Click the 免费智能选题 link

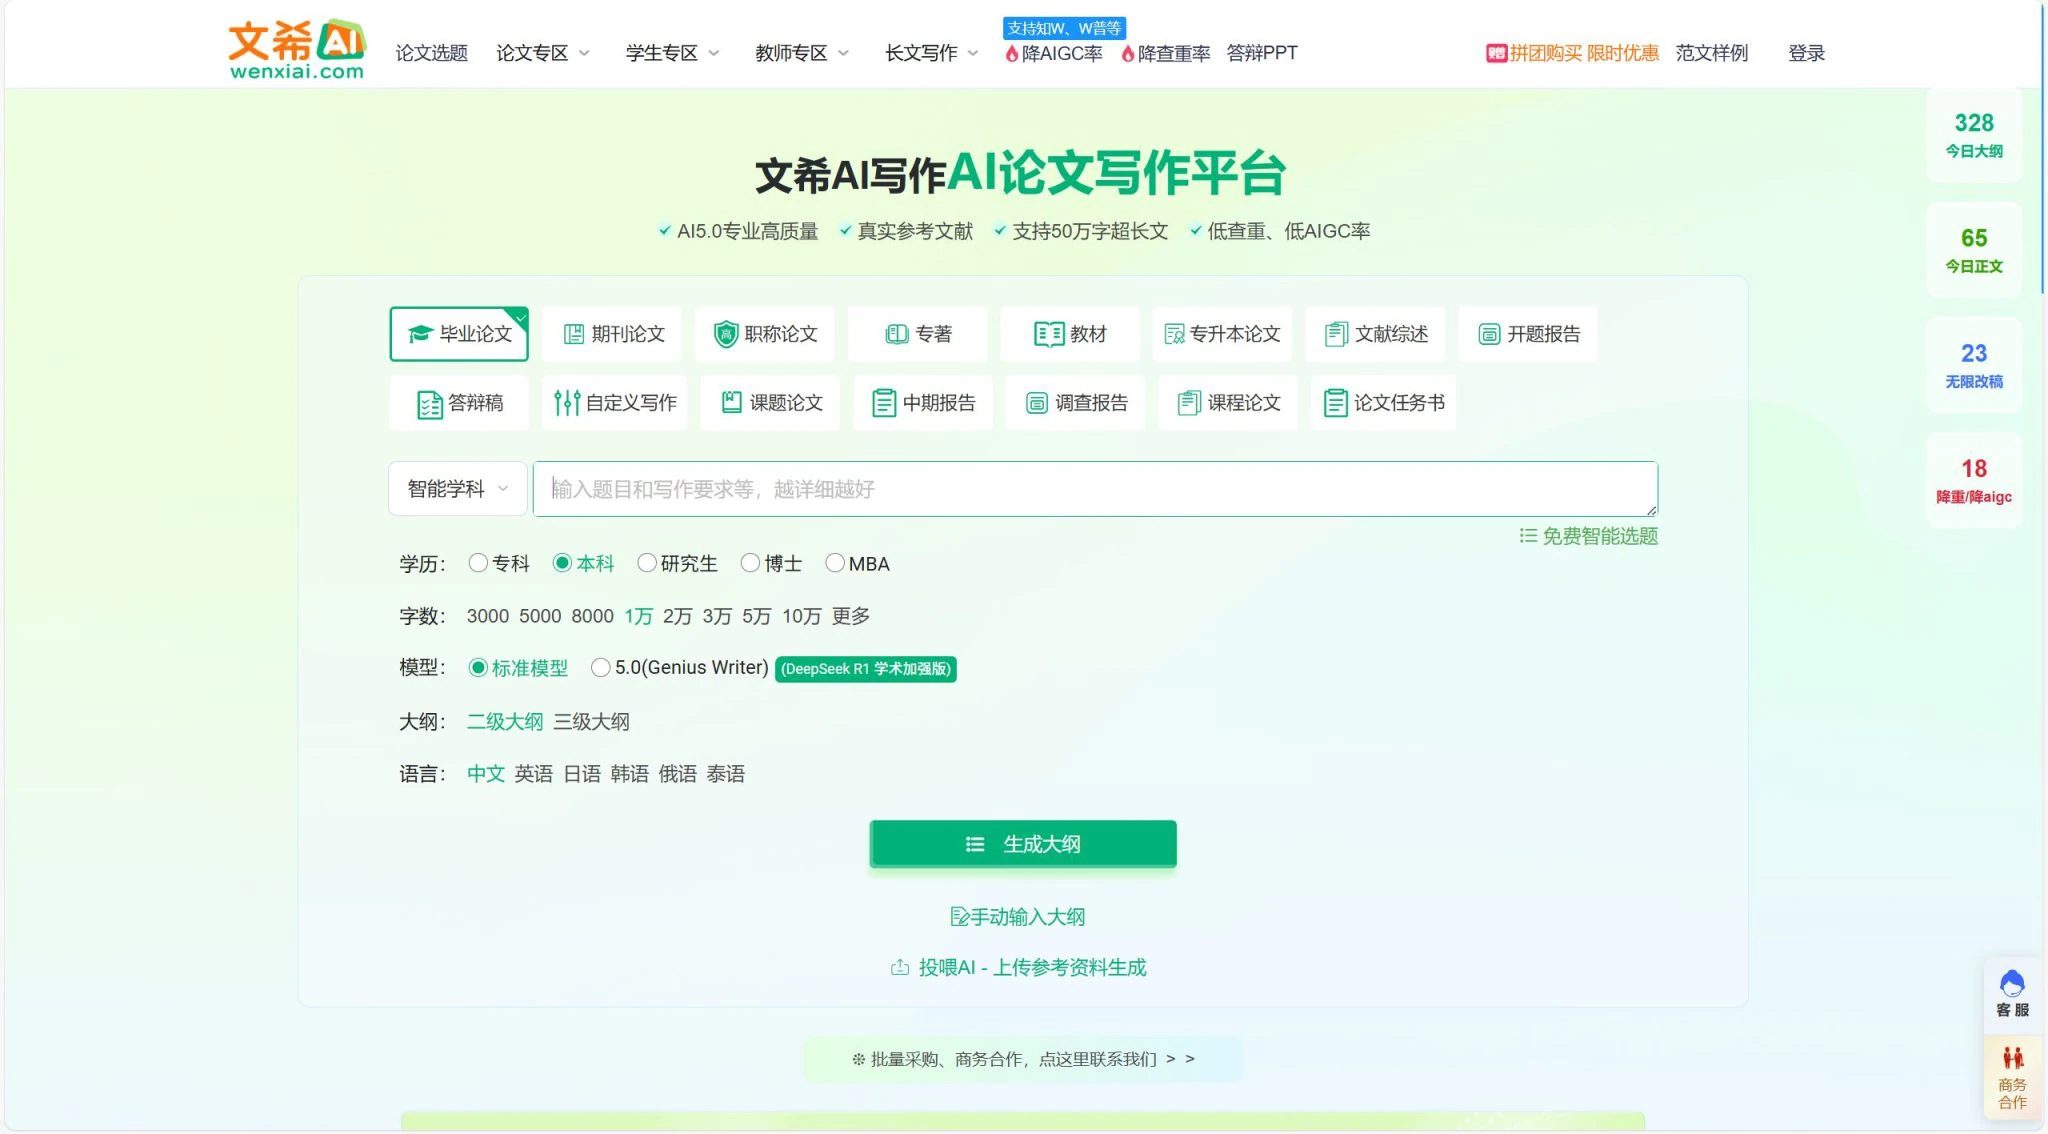point(1589,536)
